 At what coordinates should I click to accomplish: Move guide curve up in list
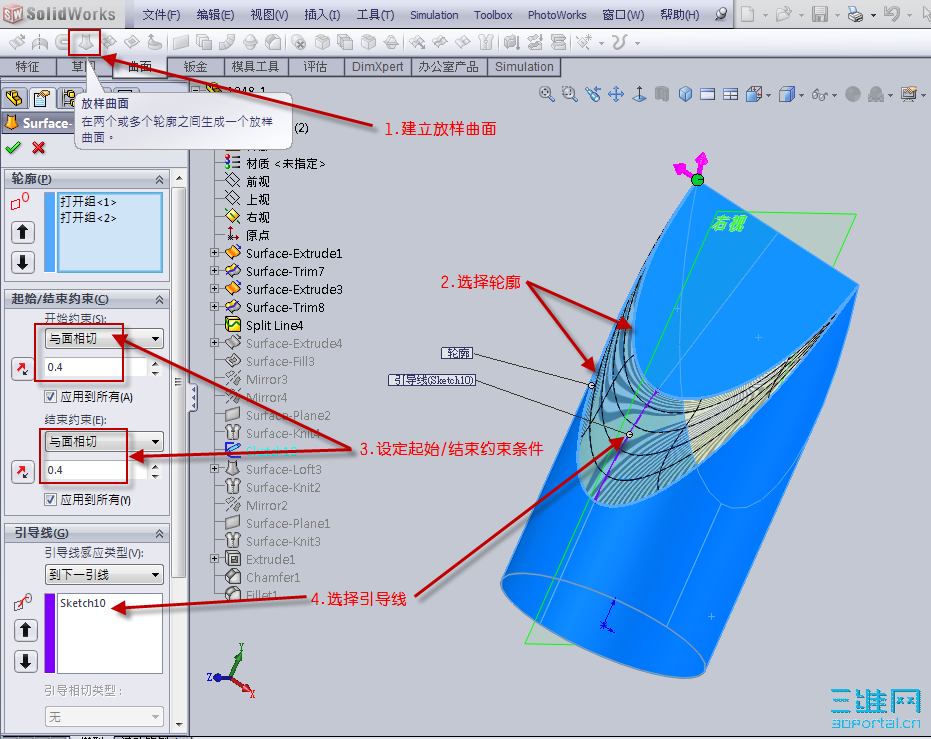26,630
